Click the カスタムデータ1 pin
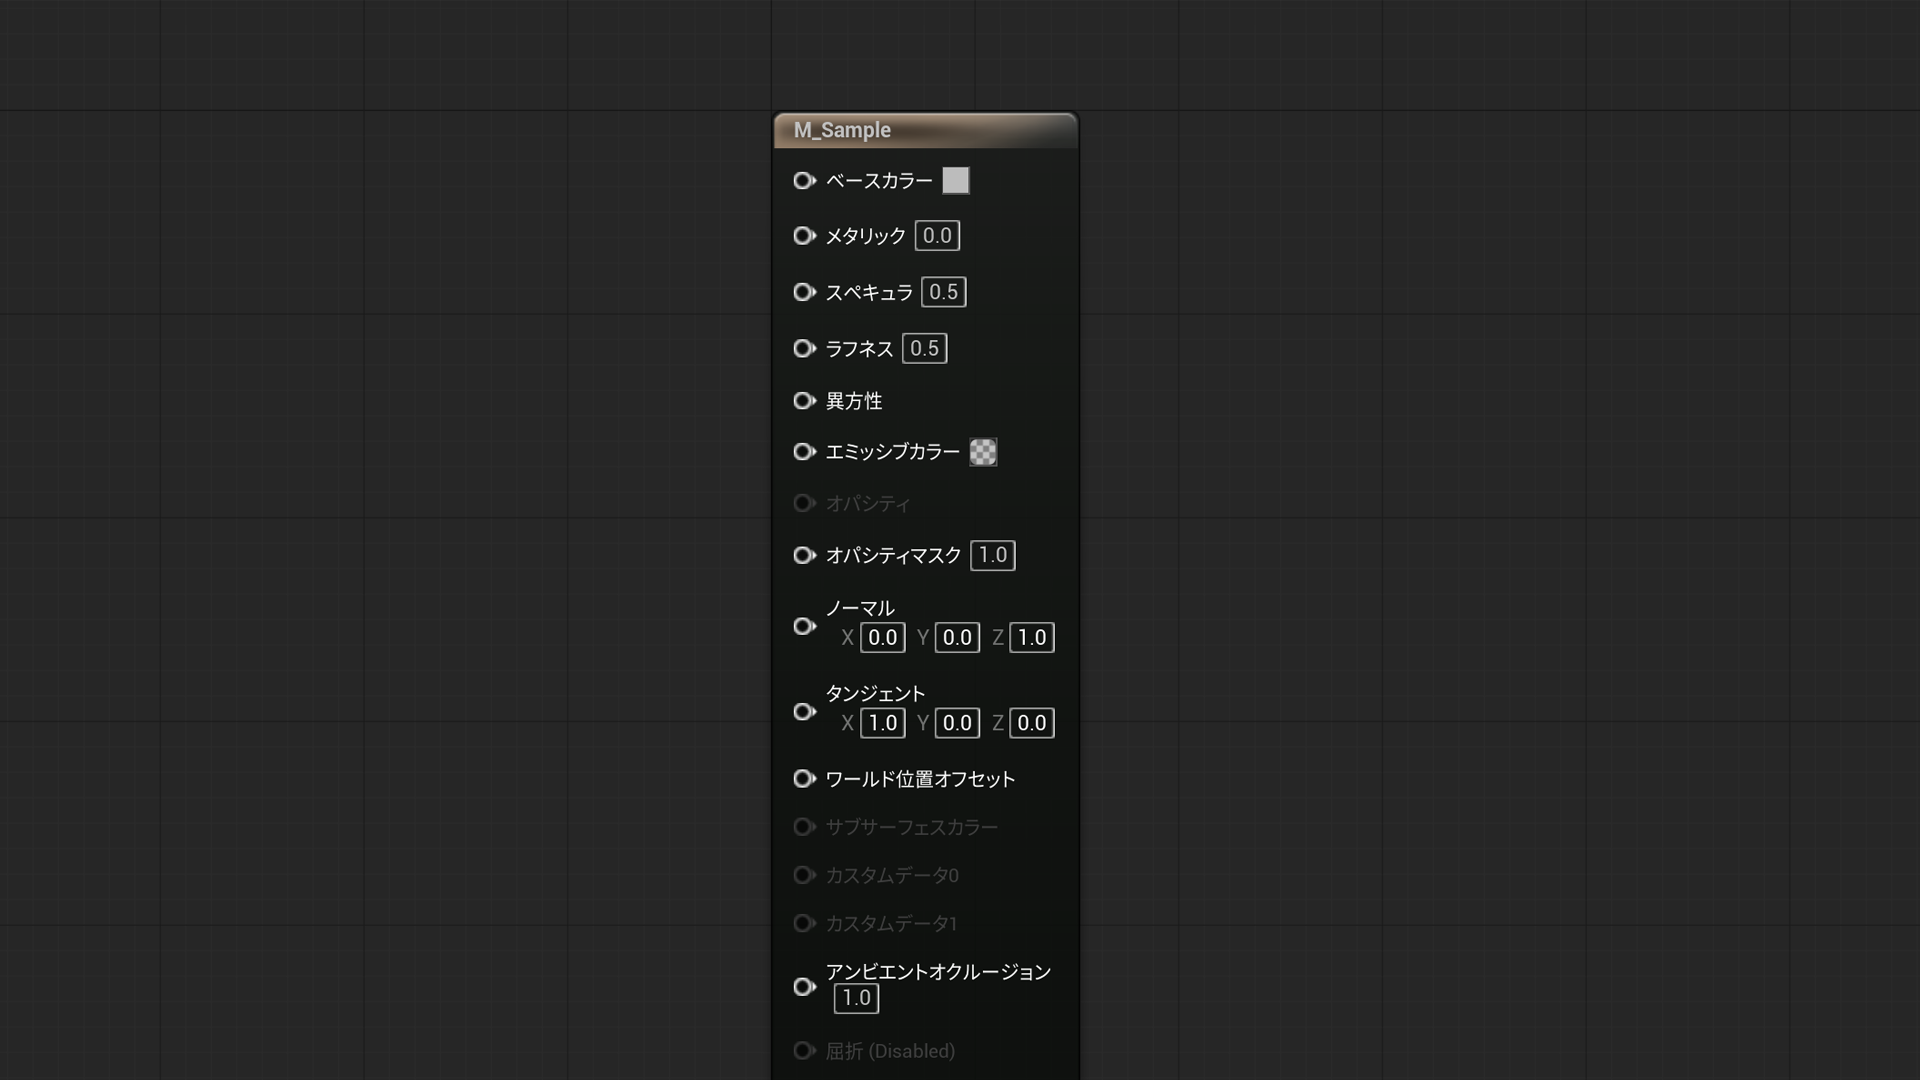Image resolution: width=1920 pixels, height=1080 pixels. (804, 923)
